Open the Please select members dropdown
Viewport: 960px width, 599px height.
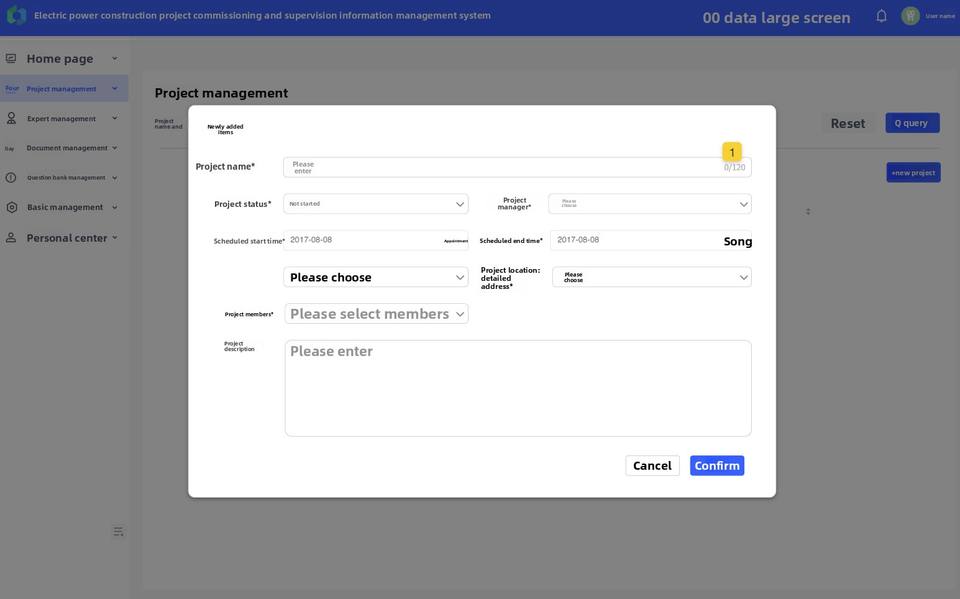tap(376, 314)
